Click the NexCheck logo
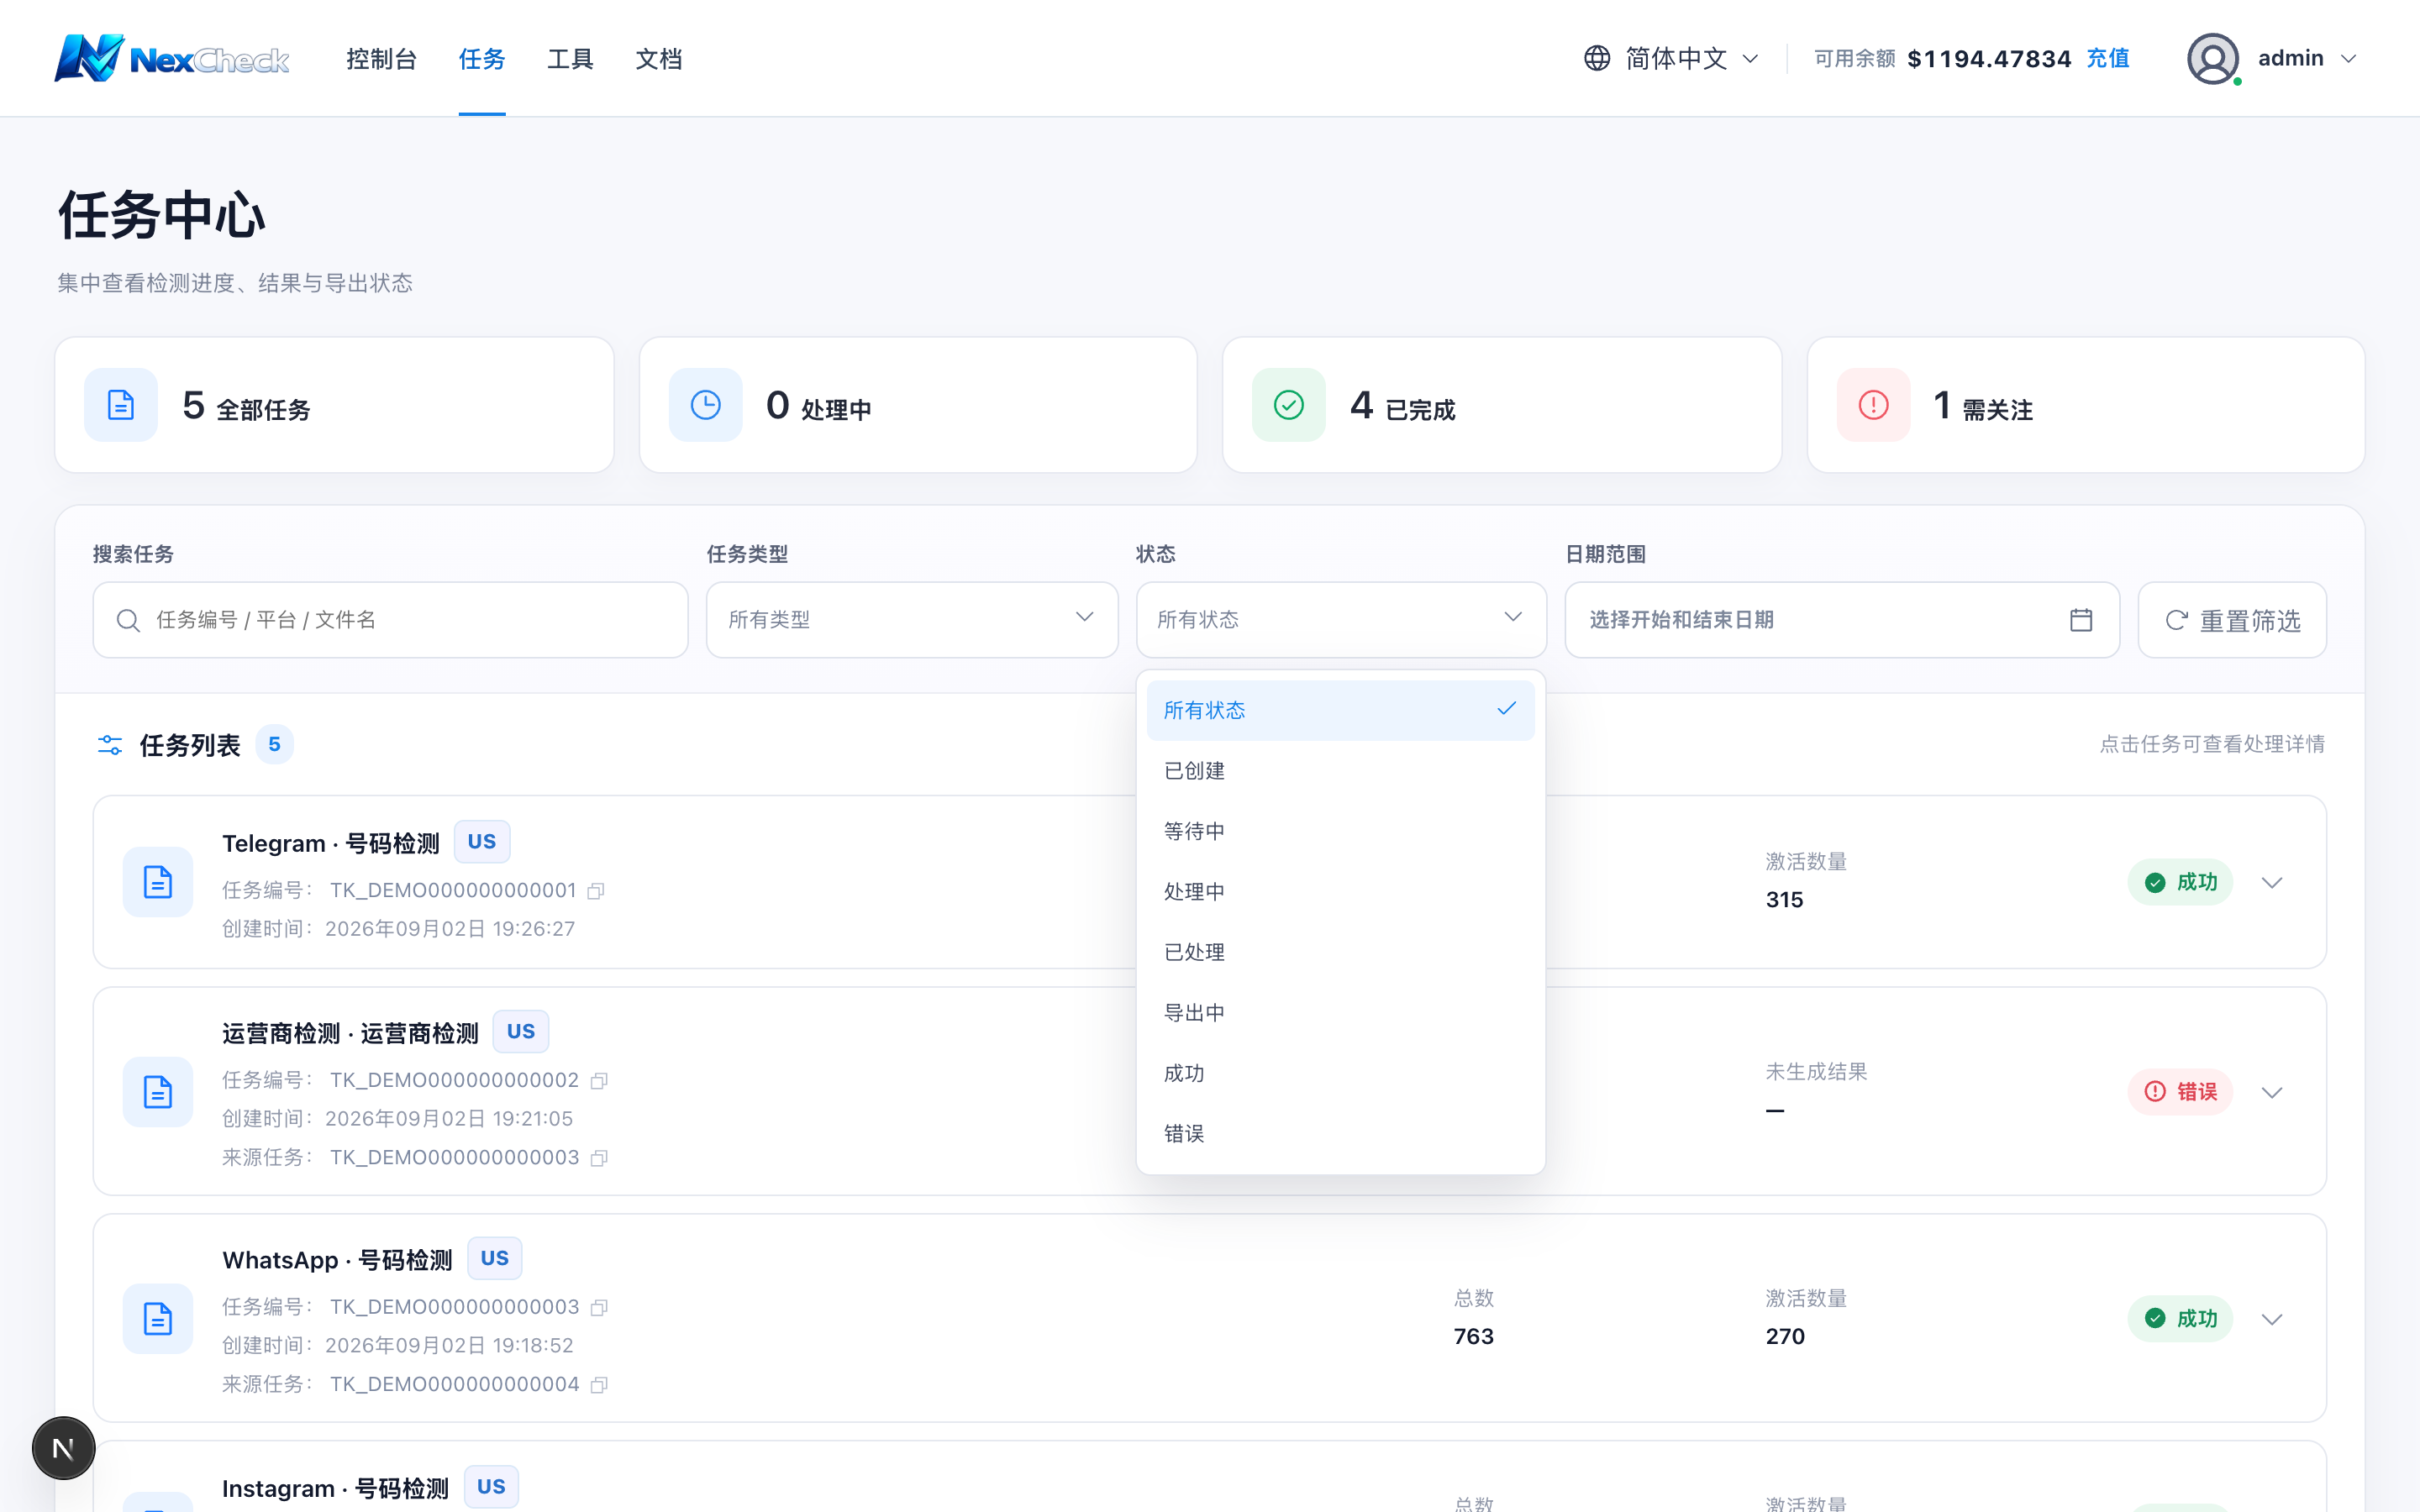Image resolution: width=2420 pixels, height=1512 pixels. [x=172, y=58]
